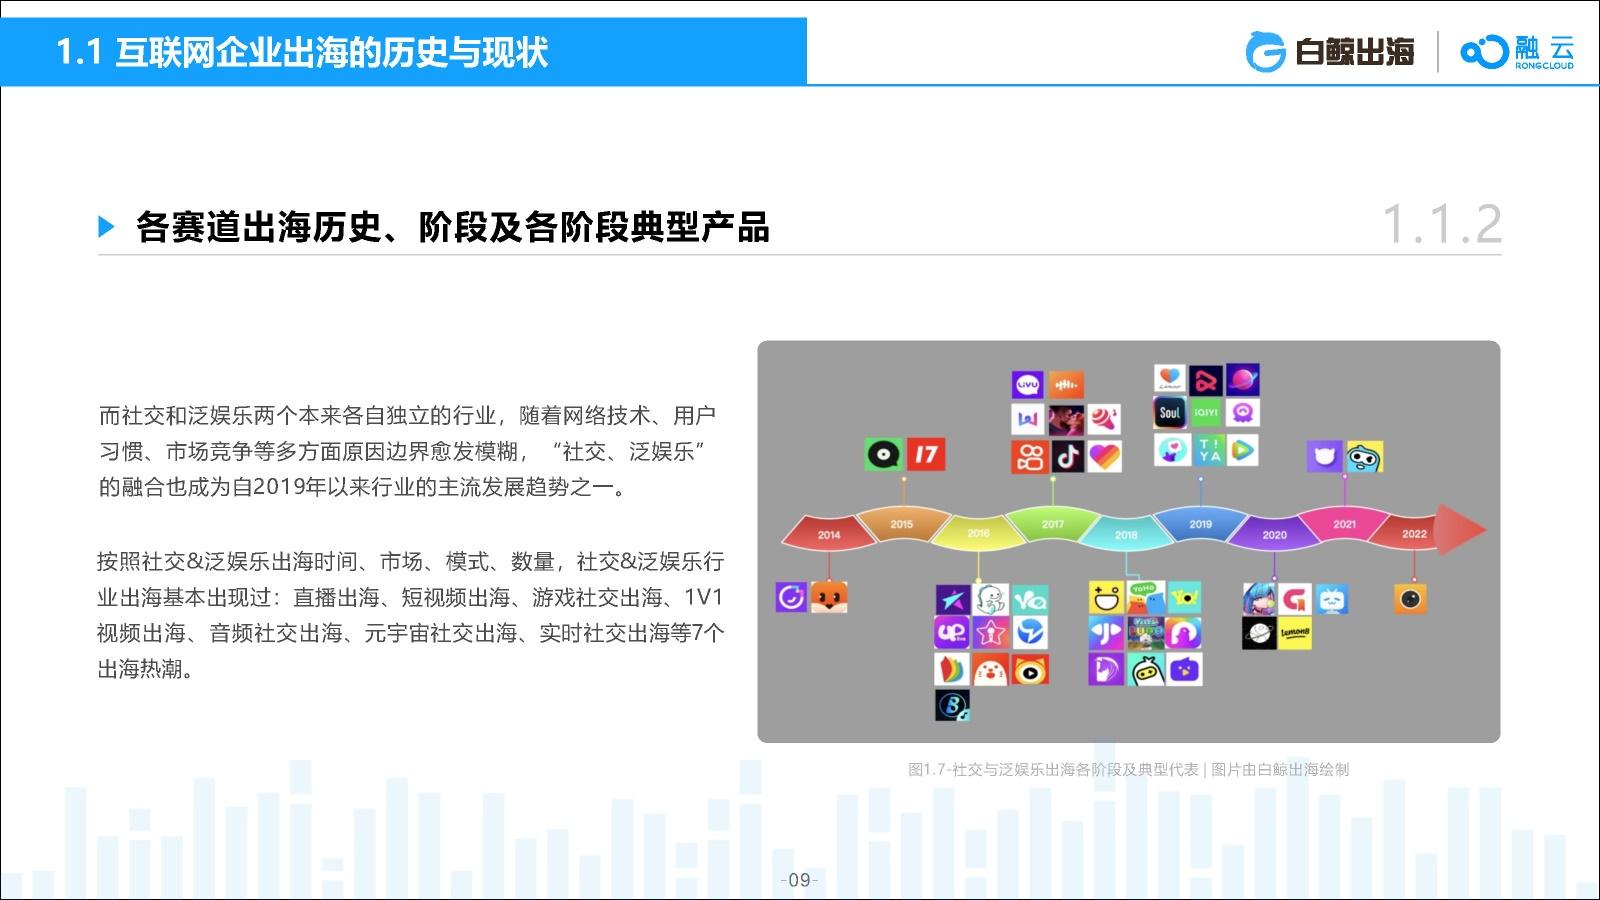This screenshot has width=1600, height=900.
Task: Select the yellow lemon8 app icon
Action: (x=1295, y=633)
